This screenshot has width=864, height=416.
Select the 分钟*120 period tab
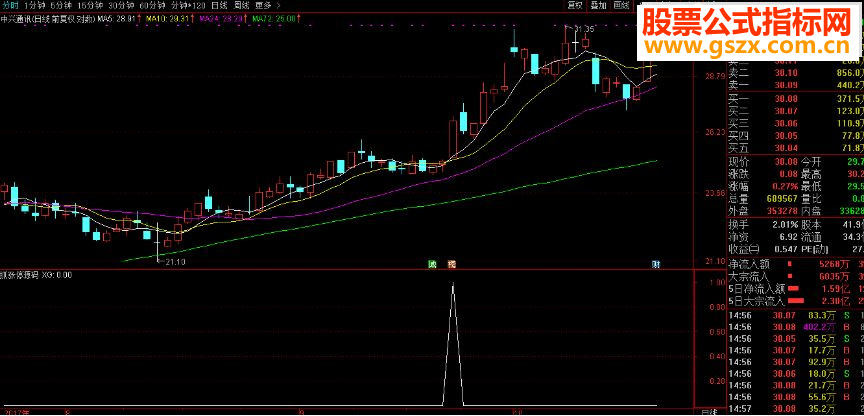pyautogui.click(x=188, y=6)
